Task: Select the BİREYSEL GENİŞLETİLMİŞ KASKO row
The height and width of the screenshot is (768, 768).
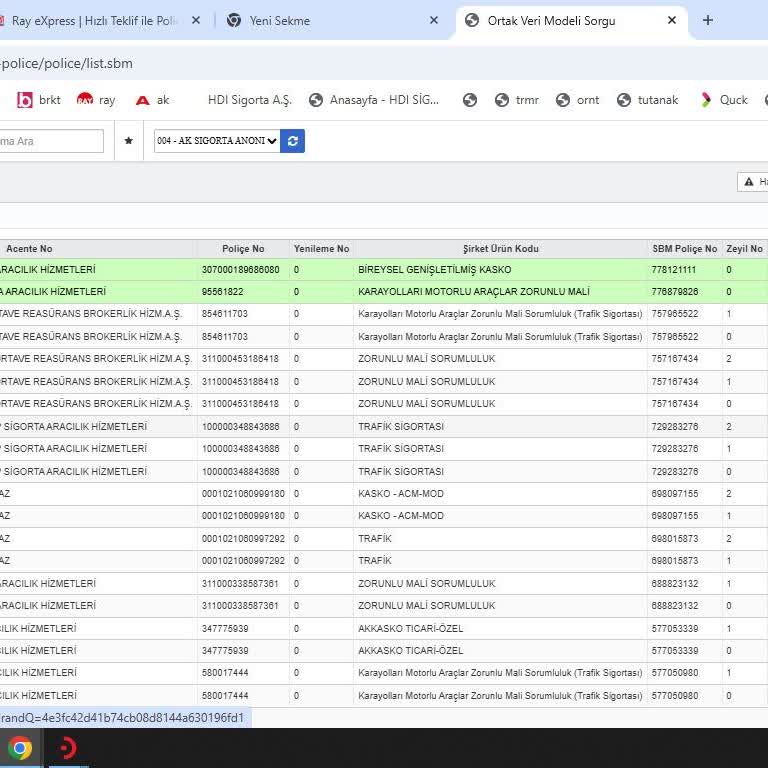Action: [x=434, y=270]
